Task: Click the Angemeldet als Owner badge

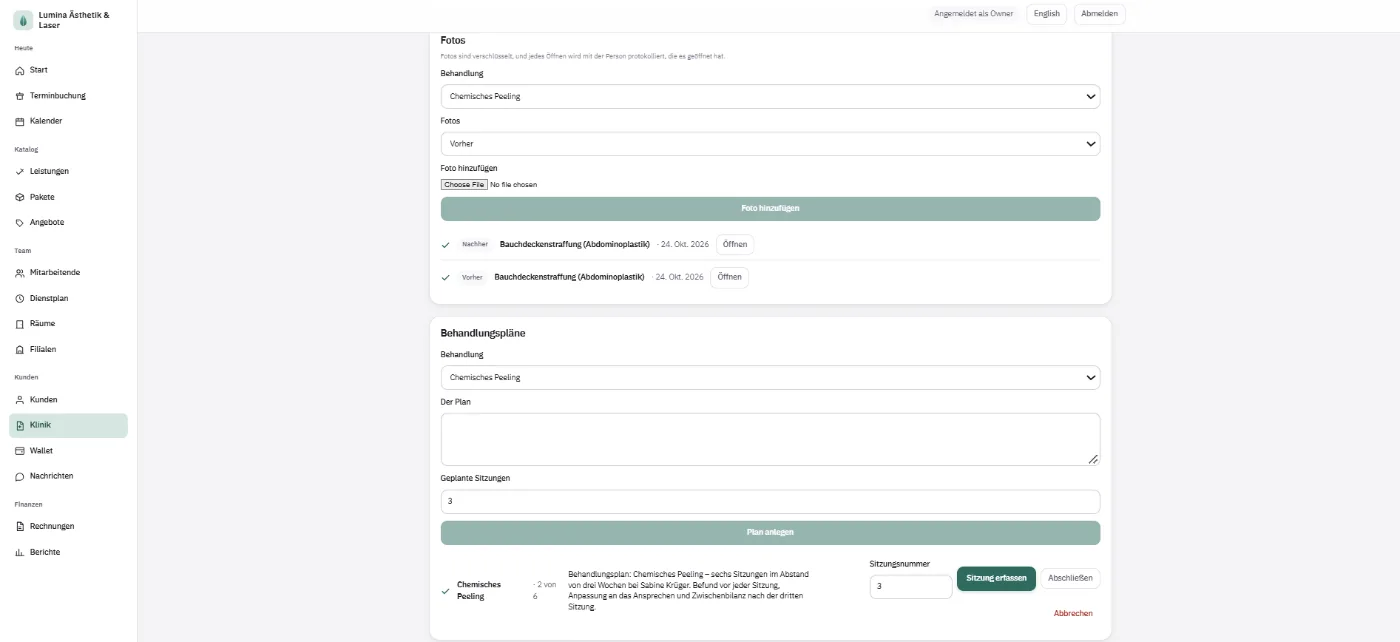Action: [974, 14]
